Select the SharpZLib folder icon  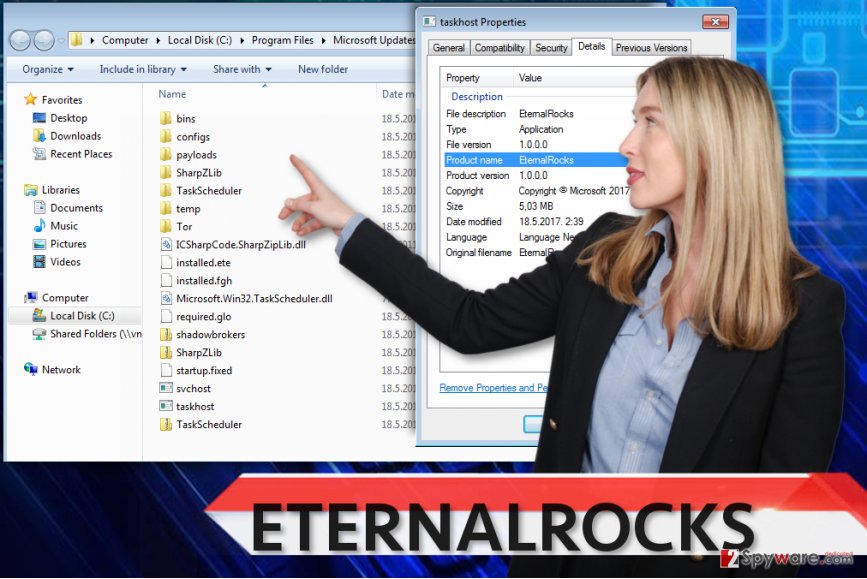point(165,173)
